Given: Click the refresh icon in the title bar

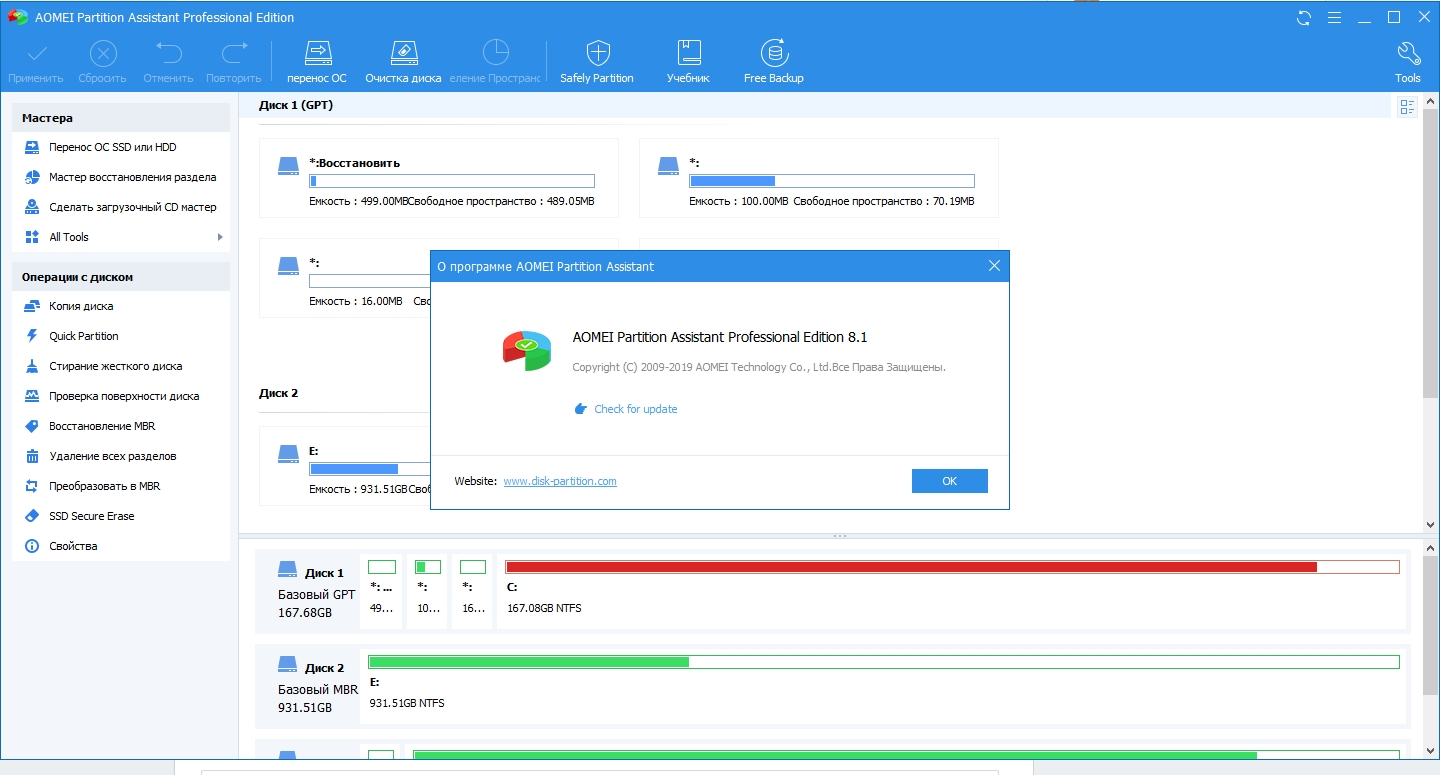Looking at the screenshot, I should (x=1304, y=18).
